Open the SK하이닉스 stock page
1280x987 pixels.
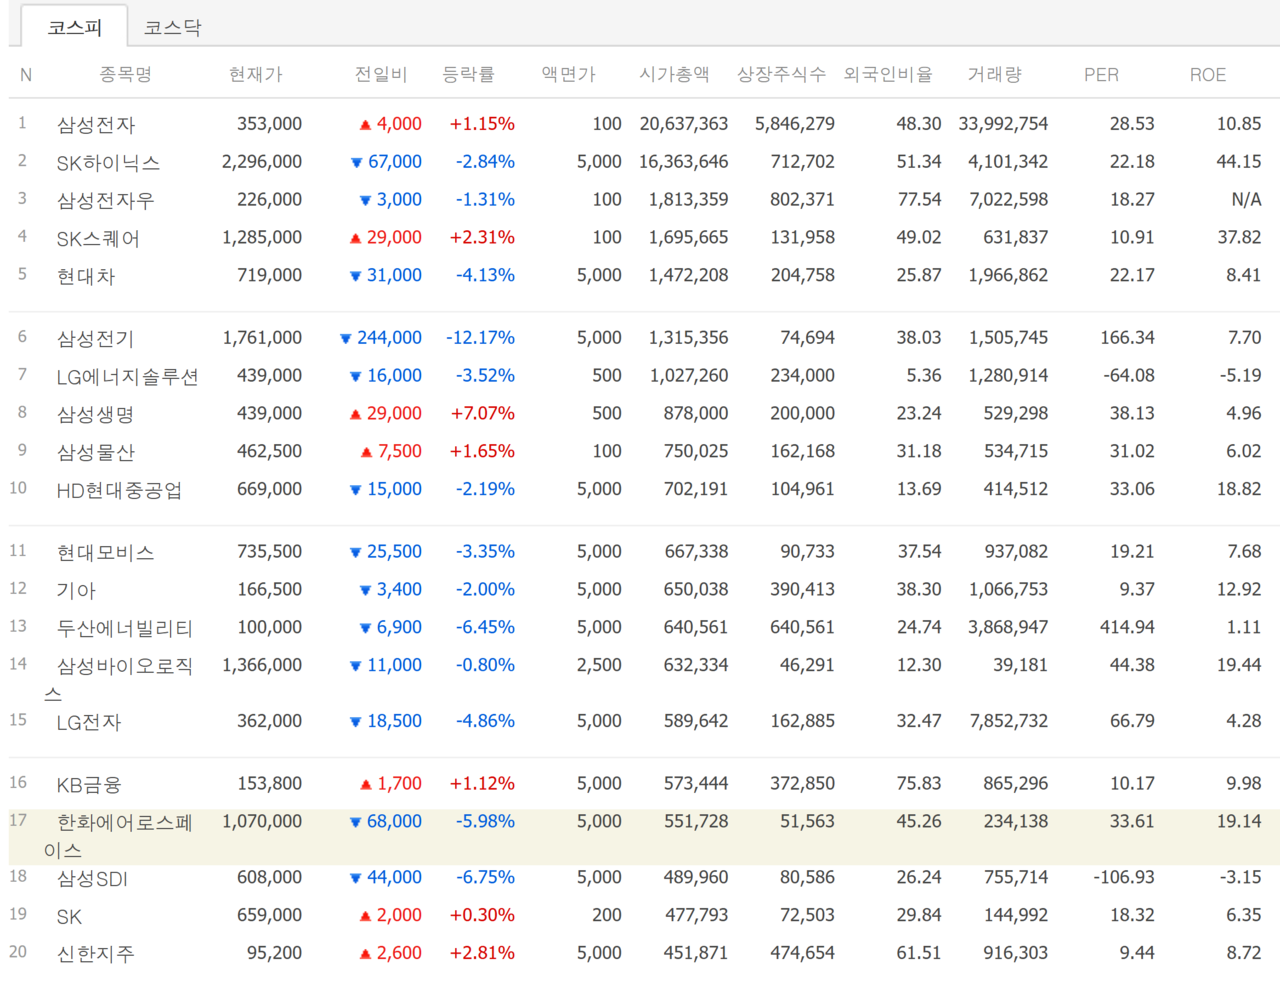[x=108, y=163]
